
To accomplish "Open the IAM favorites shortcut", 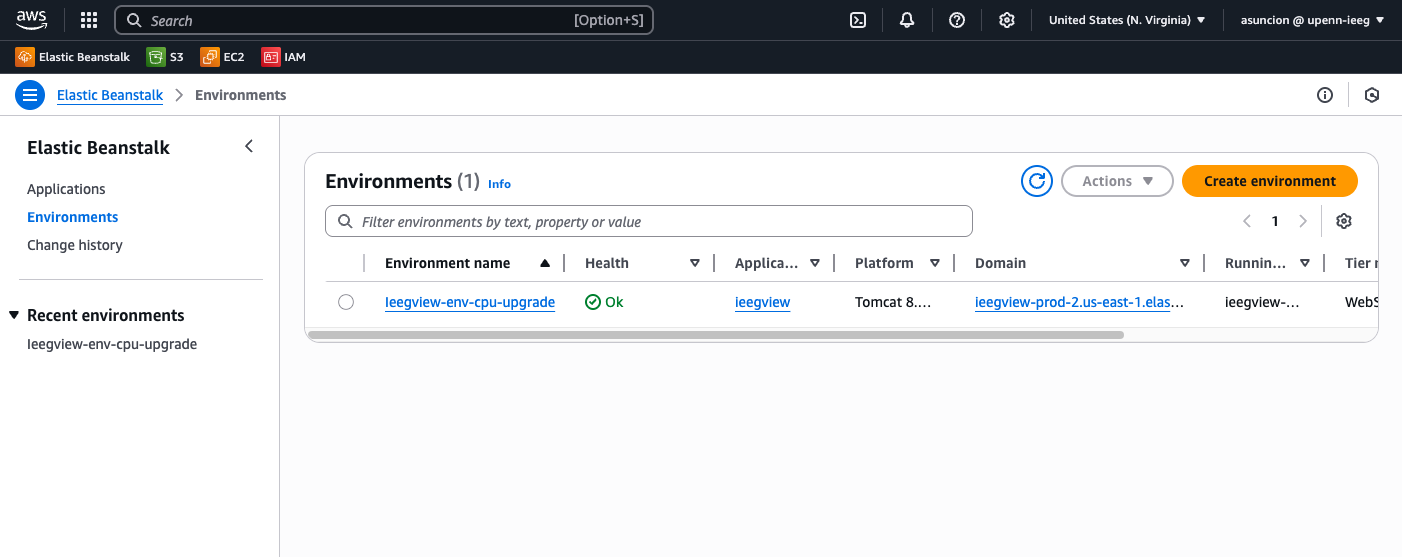I will pyautogui.click(x=284, y=57).
